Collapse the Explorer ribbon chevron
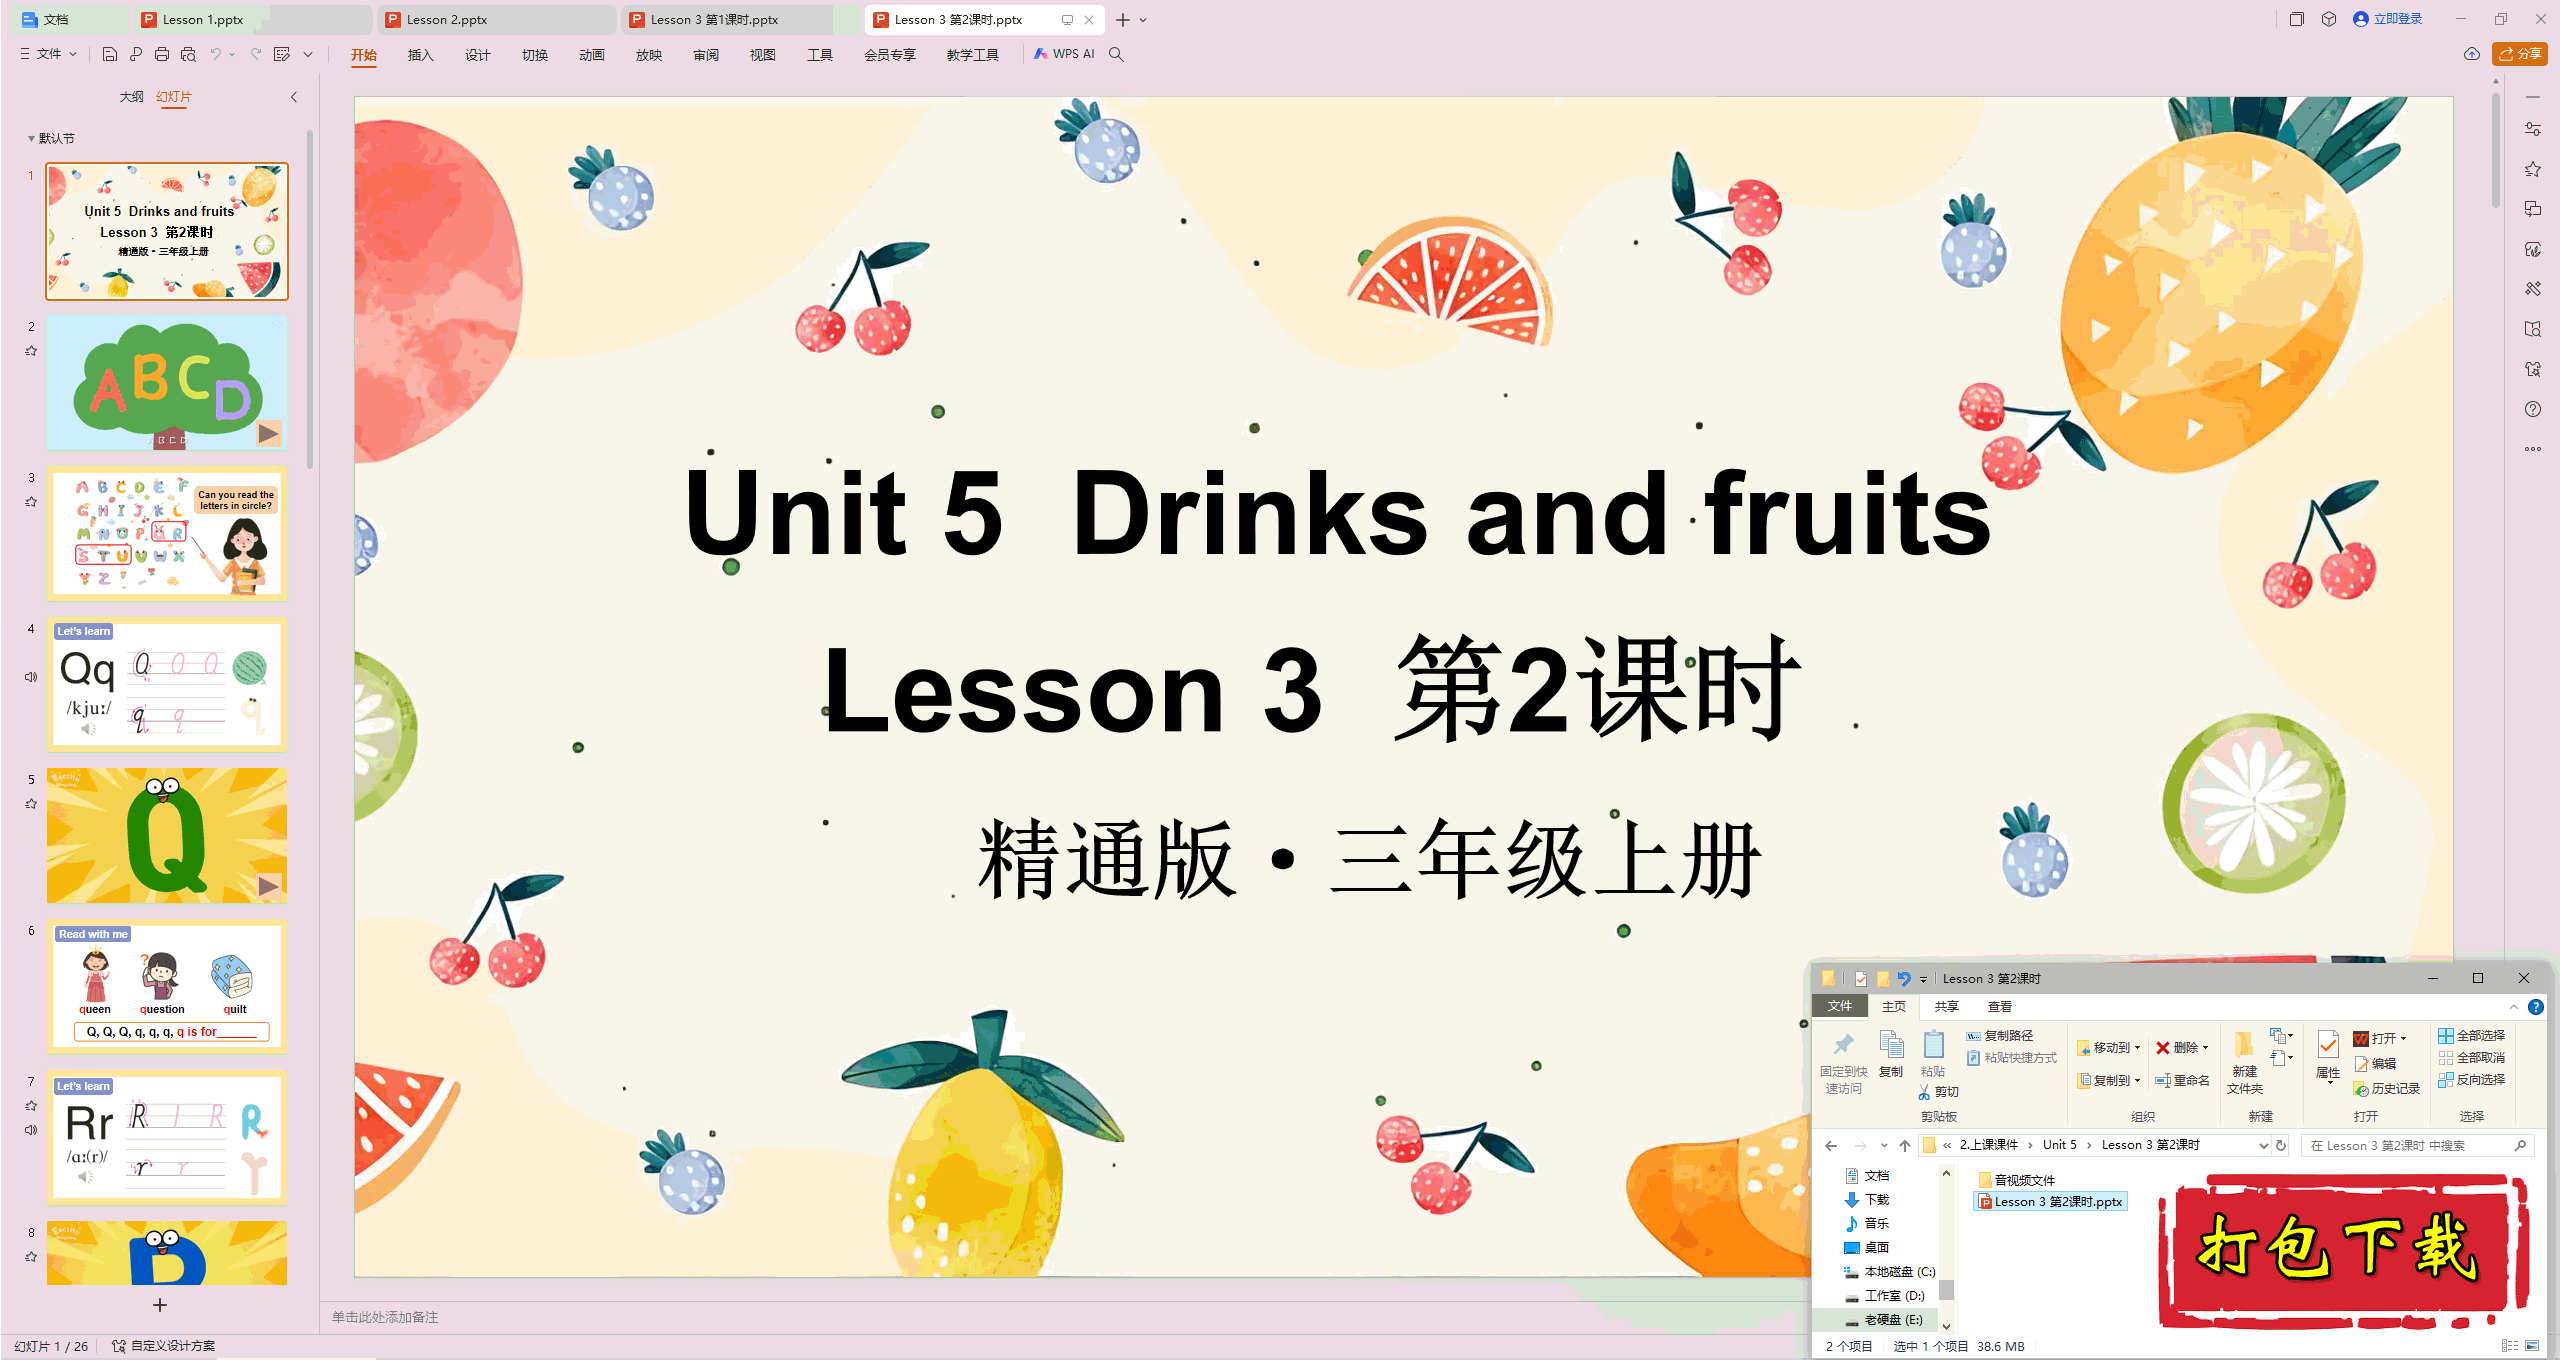Image resolution: width=2560 pixels, height=1360 pixels. (2514, 1007)
